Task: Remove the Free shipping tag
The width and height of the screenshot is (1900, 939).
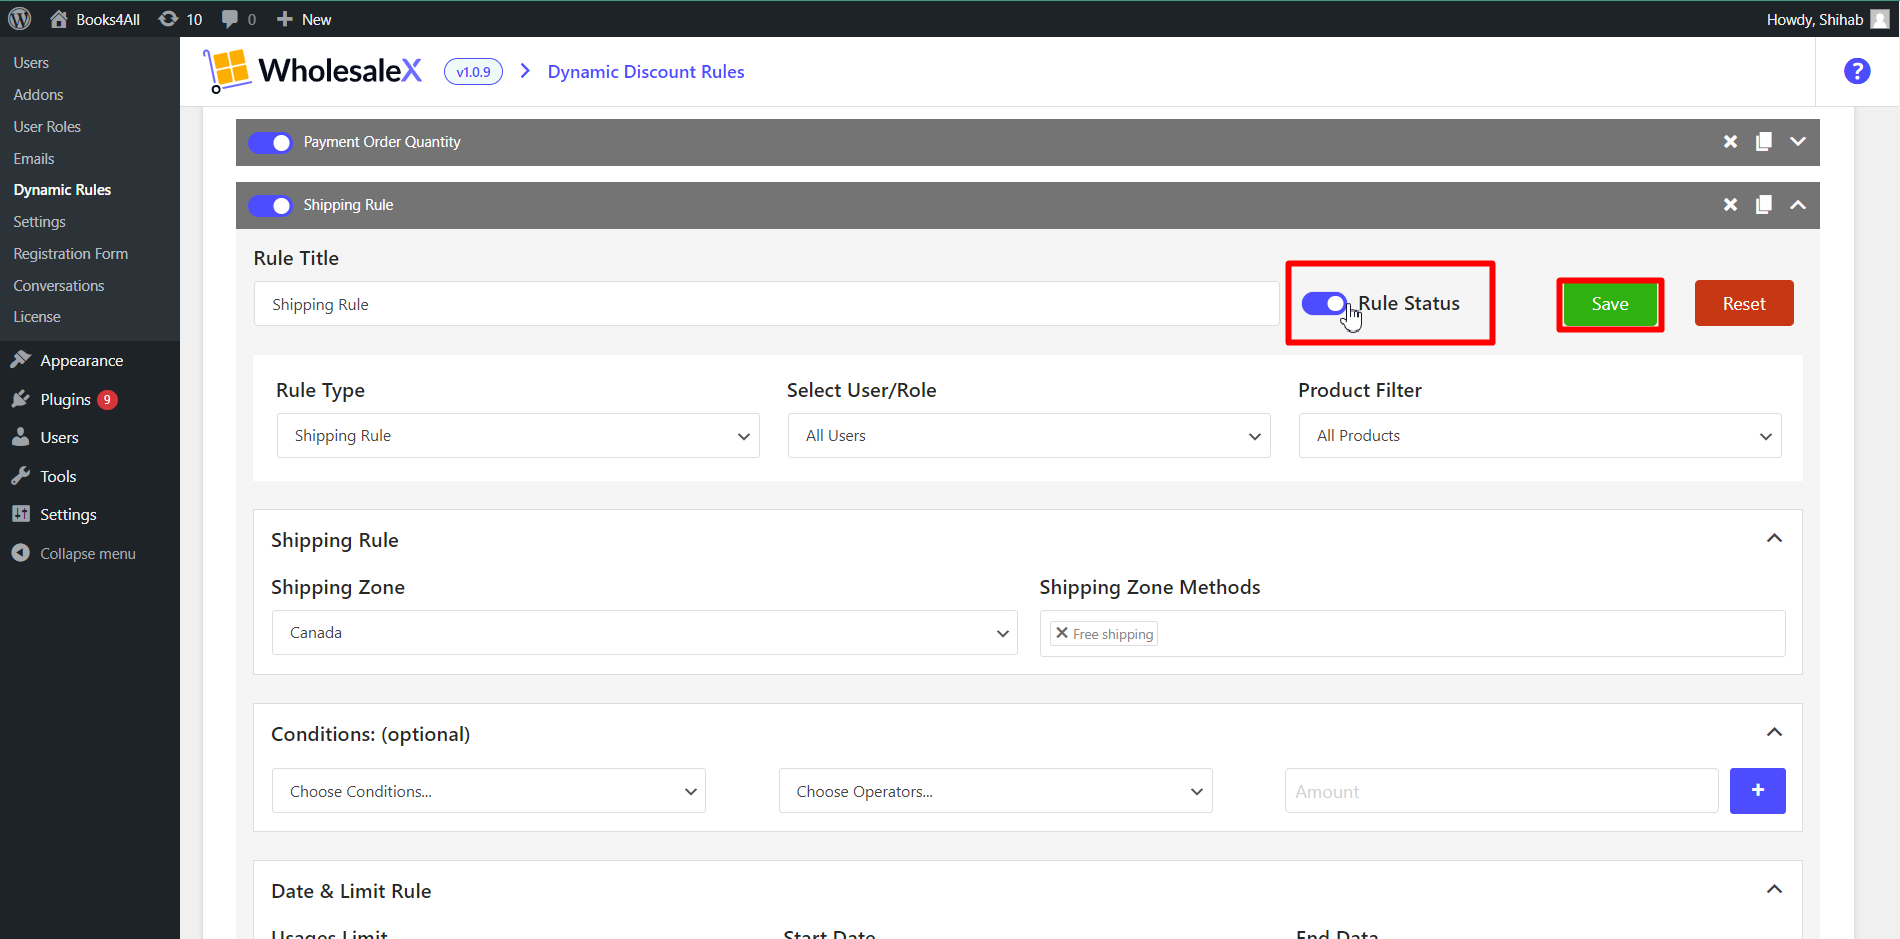Action: tap(1062, 633)
